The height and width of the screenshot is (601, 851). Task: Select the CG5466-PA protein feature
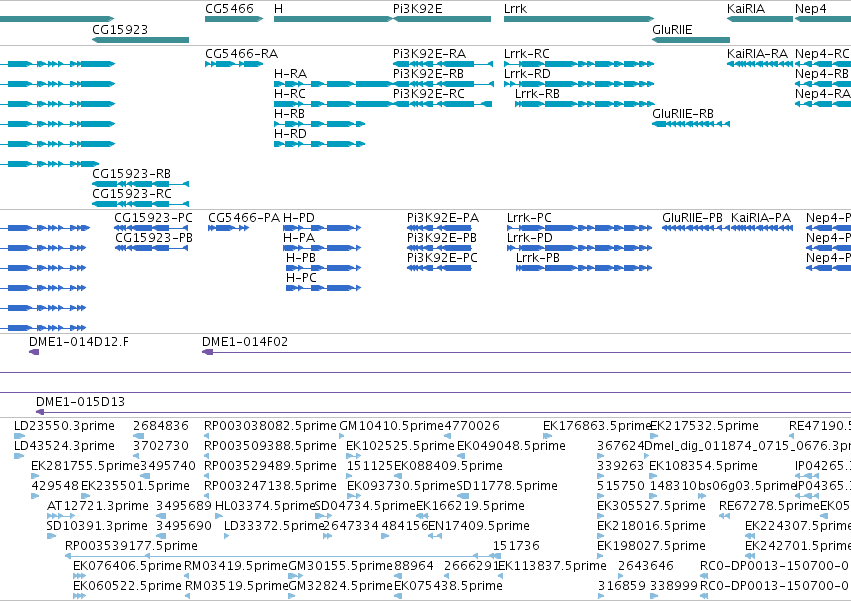(x=228, y=228)
